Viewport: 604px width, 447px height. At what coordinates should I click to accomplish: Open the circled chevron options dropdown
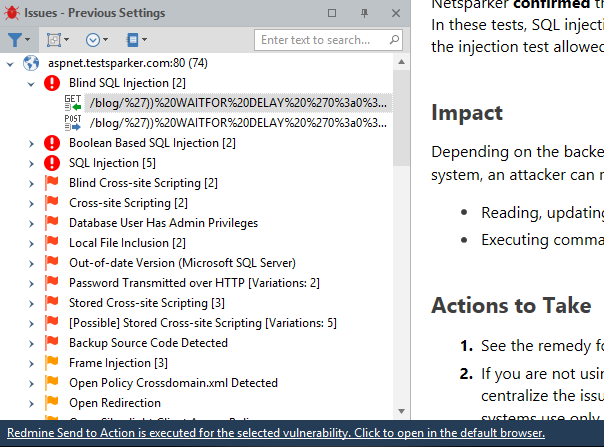[x=97, y=40]
